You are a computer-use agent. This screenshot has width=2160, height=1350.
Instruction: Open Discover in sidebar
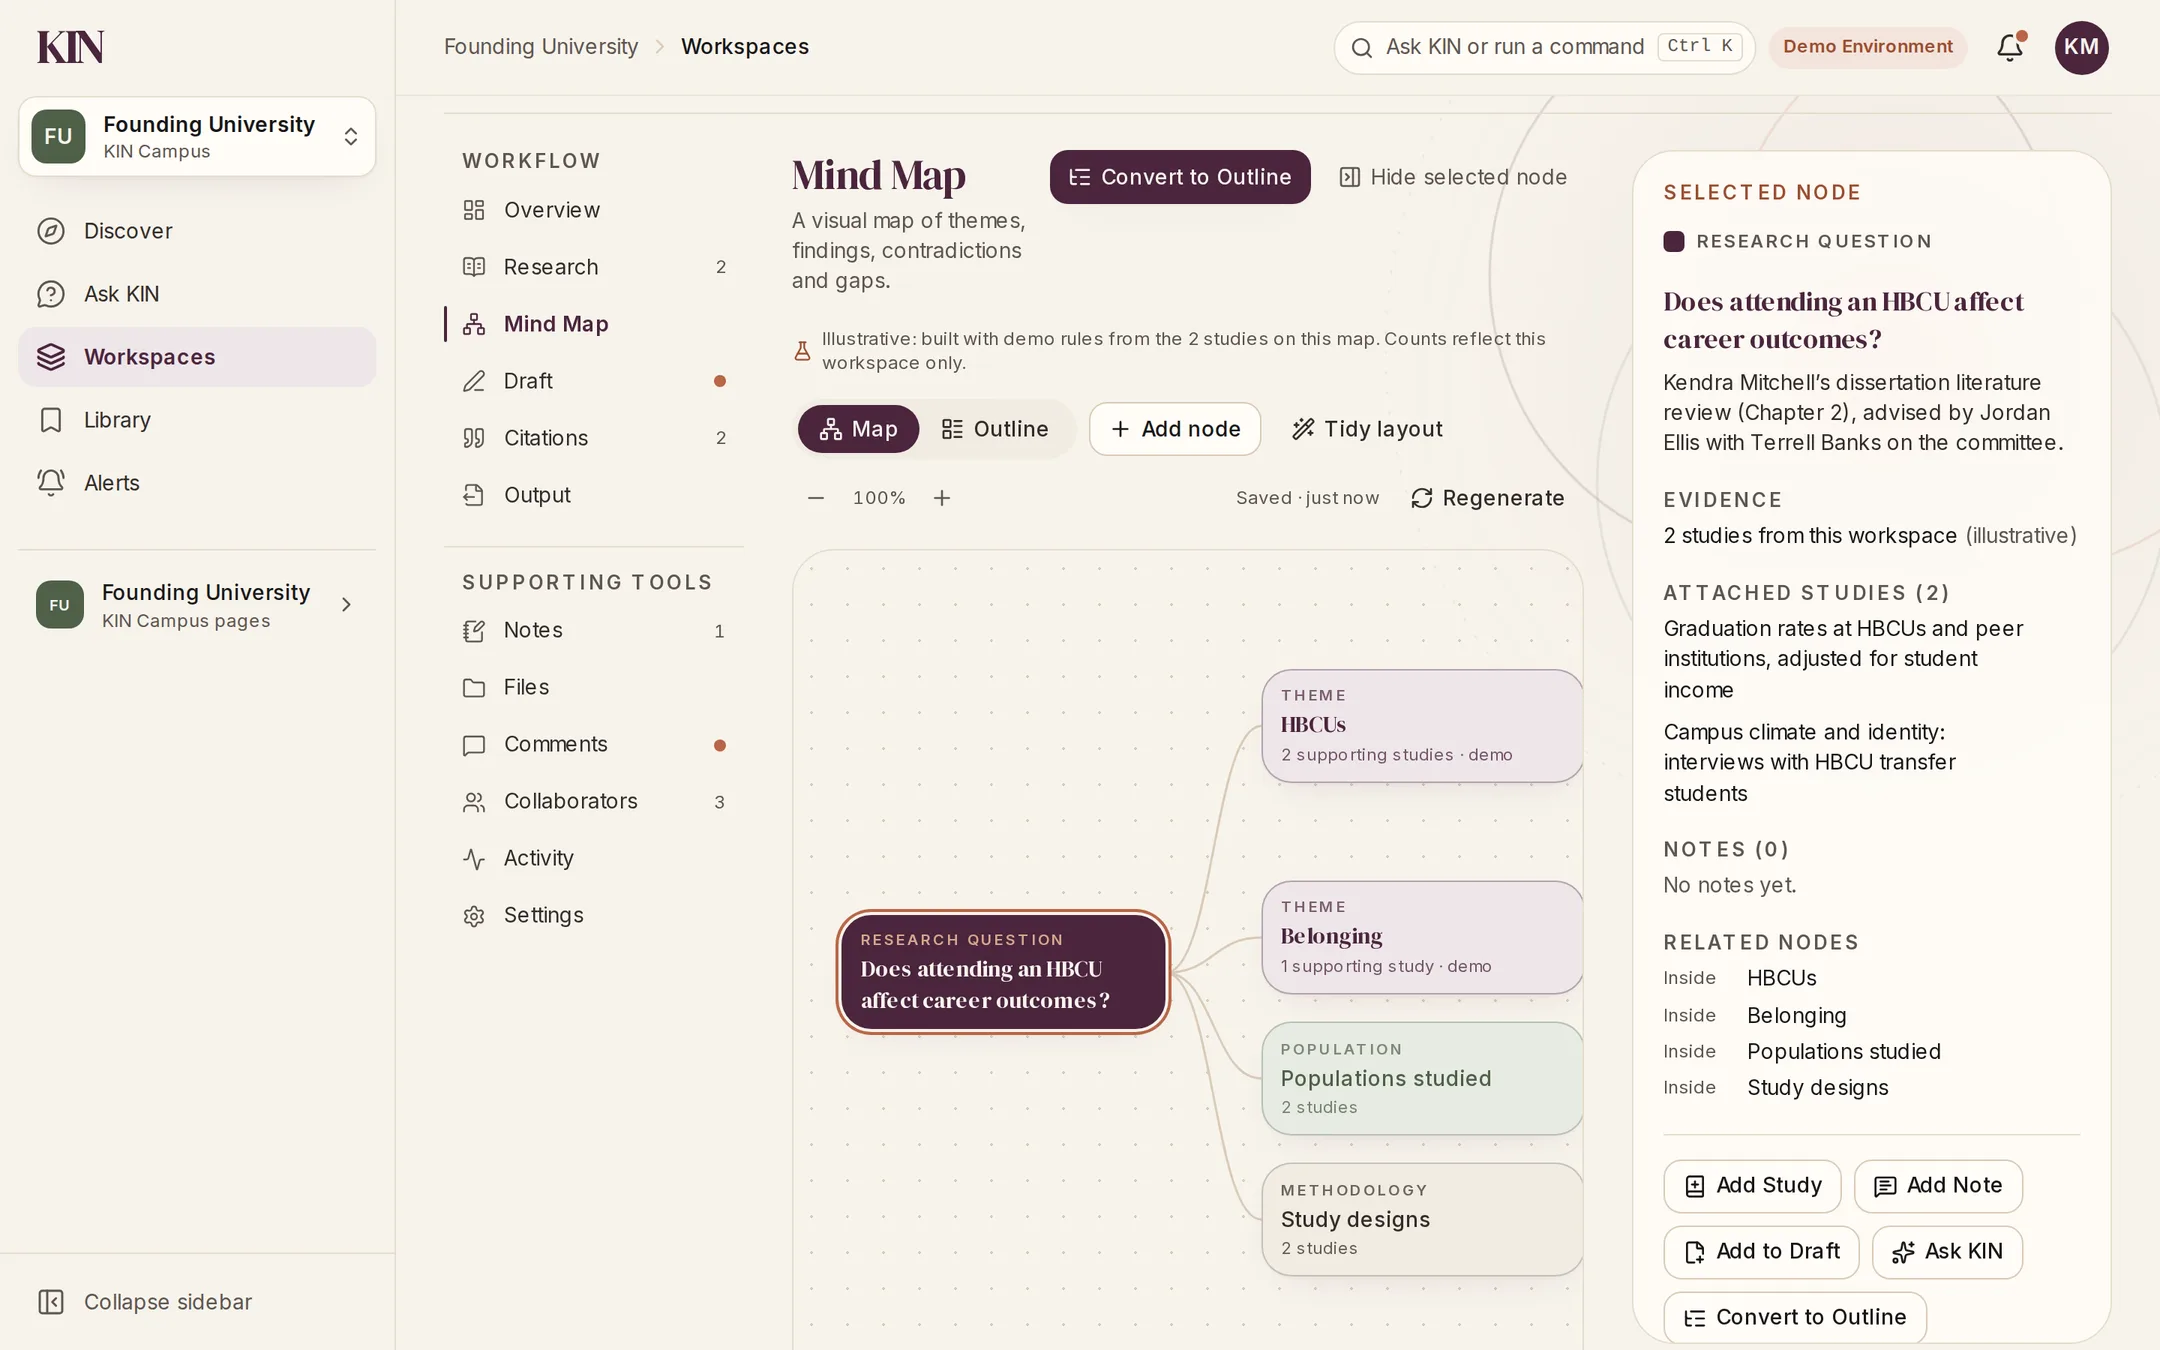[197, 231]
